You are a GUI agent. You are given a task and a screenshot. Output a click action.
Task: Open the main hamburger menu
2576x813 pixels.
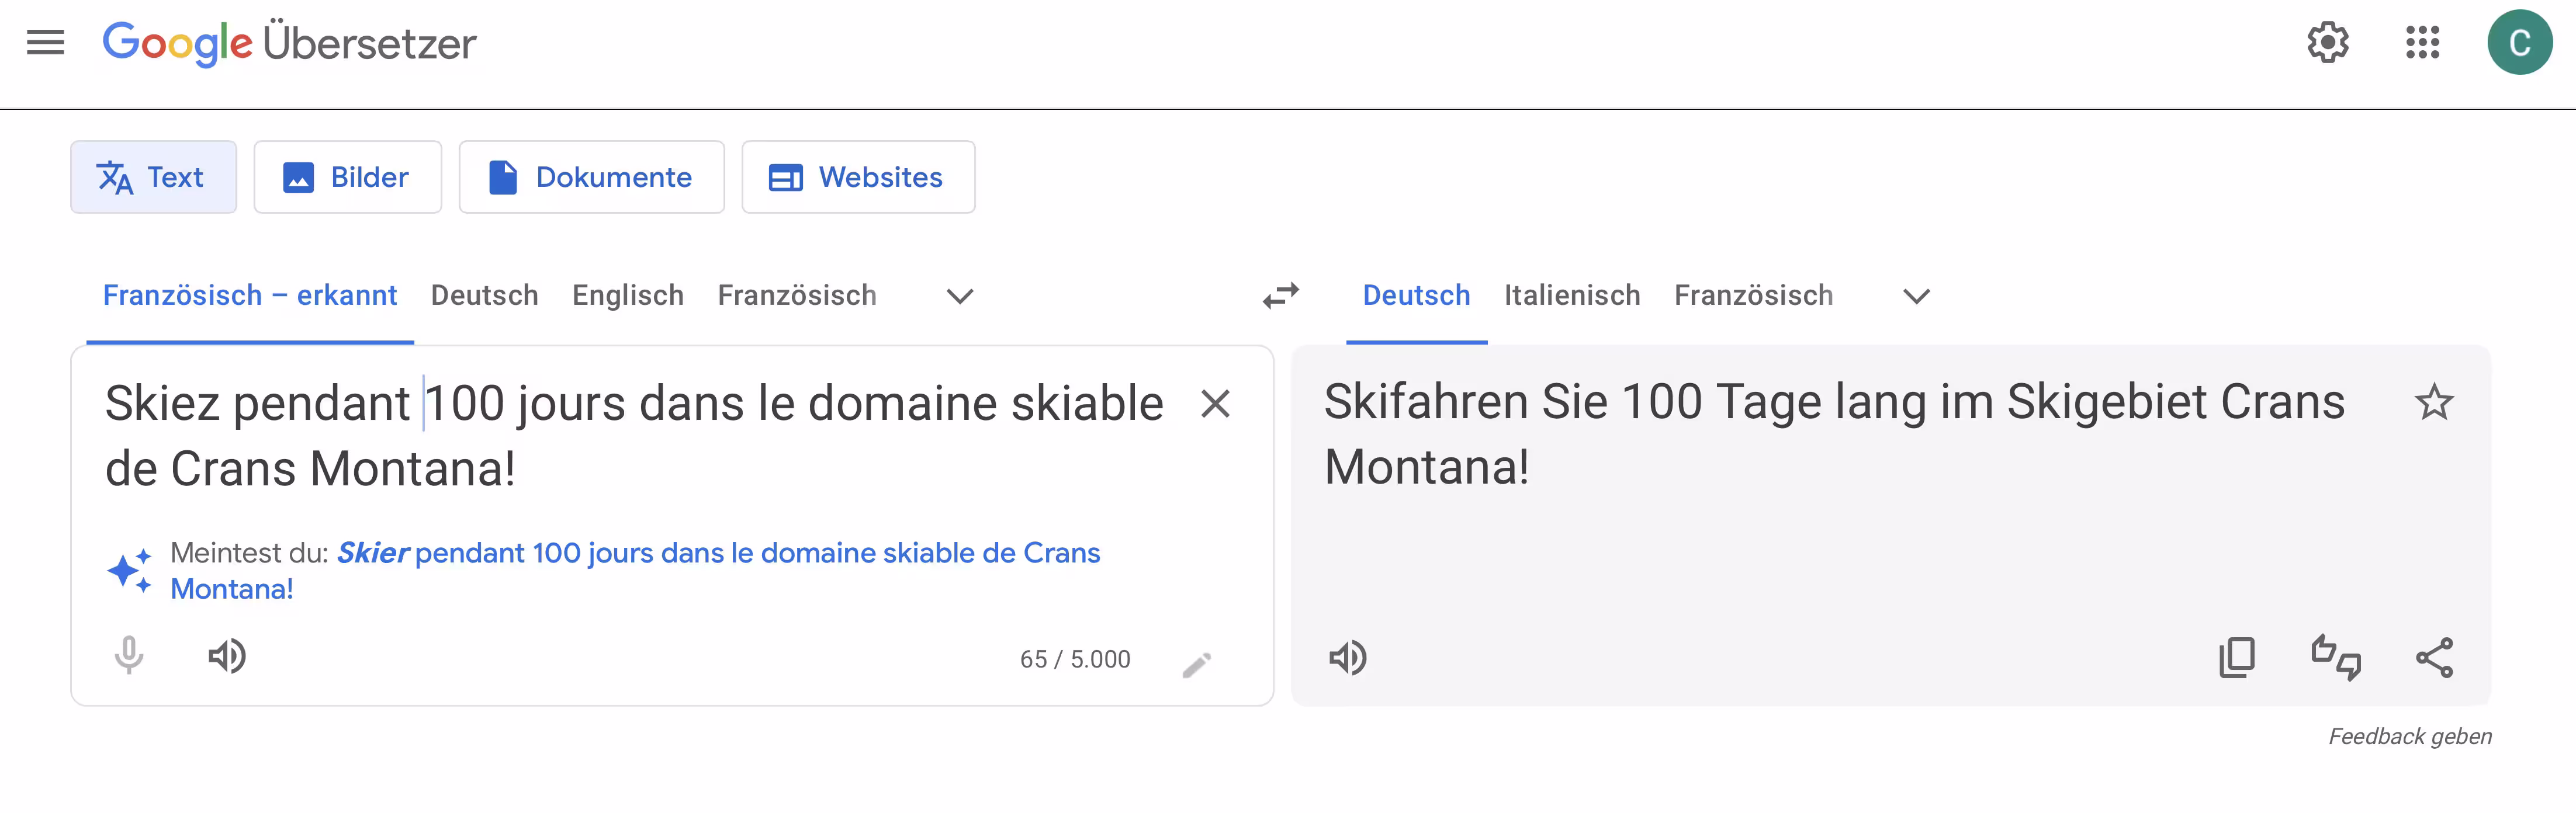[x=45, y=43]
